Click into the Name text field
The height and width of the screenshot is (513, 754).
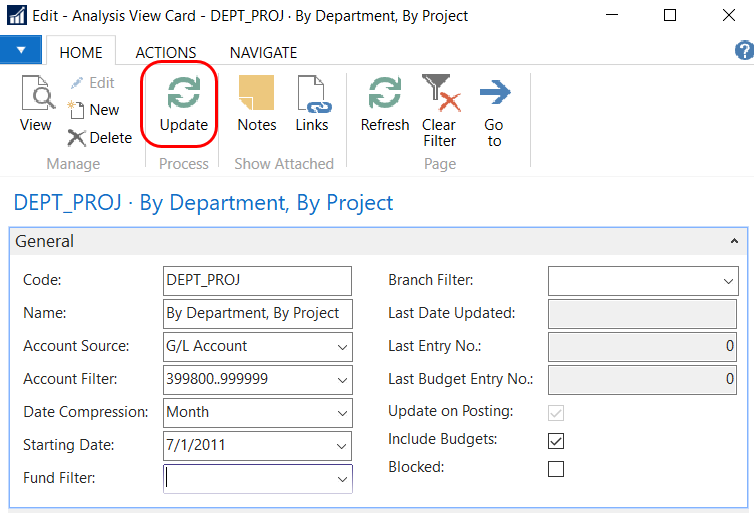[257, 313]
